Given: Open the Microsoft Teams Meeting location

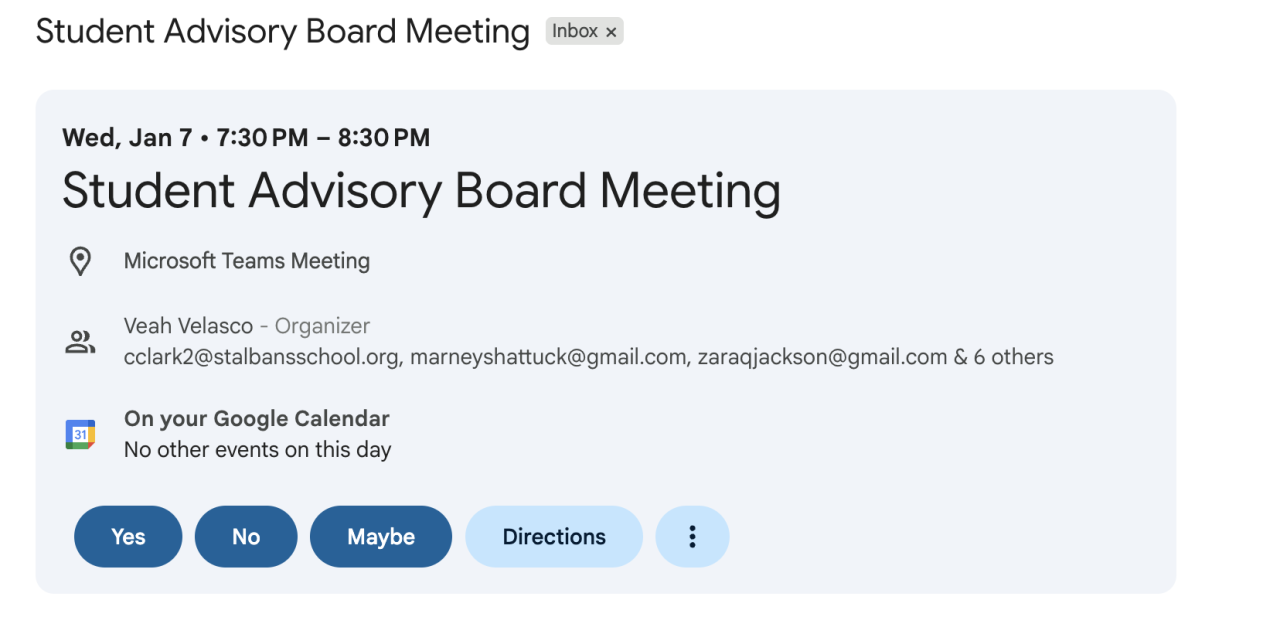Looking at the screenshot, I should coord(247,262).
